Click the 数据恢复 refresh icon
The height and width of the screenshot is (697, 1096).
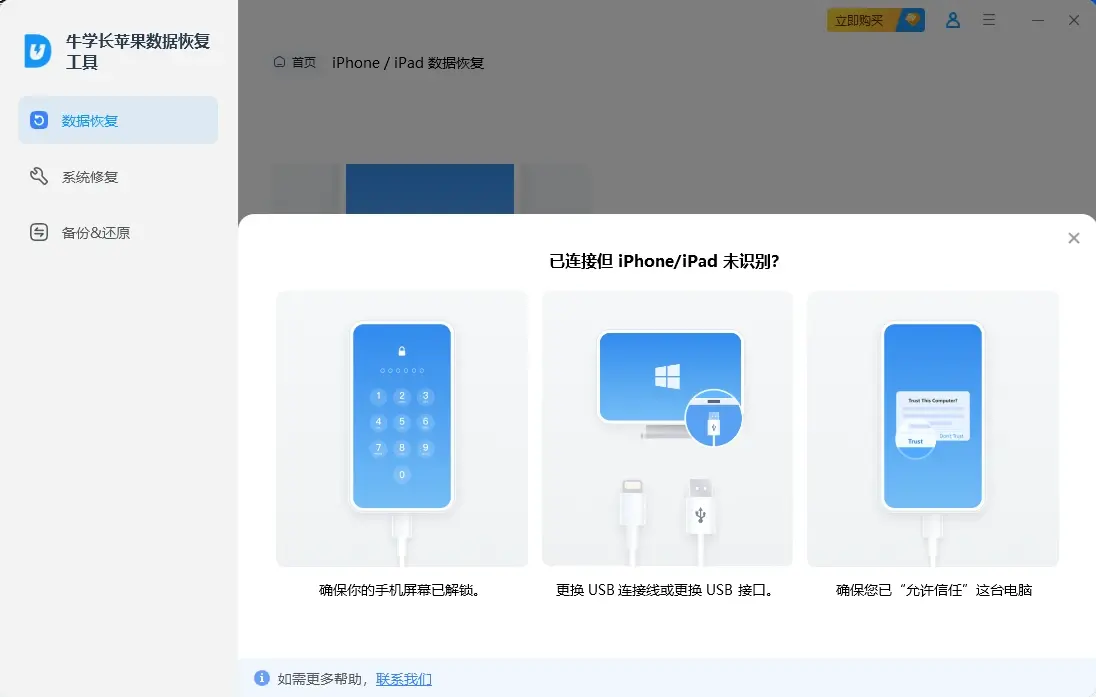(x=39, y=120)
